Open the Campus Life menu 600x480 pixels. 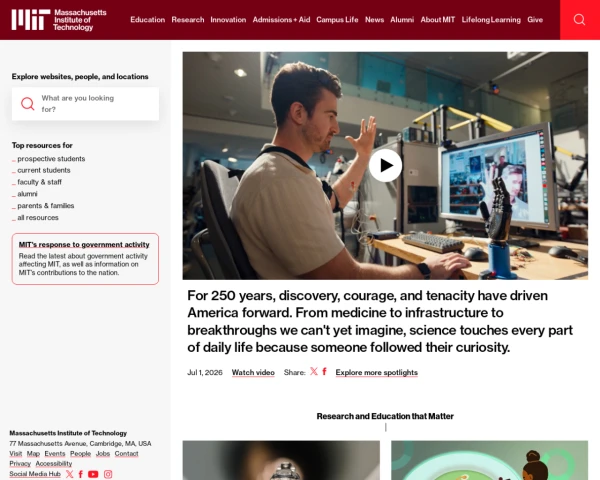(337, 20)
